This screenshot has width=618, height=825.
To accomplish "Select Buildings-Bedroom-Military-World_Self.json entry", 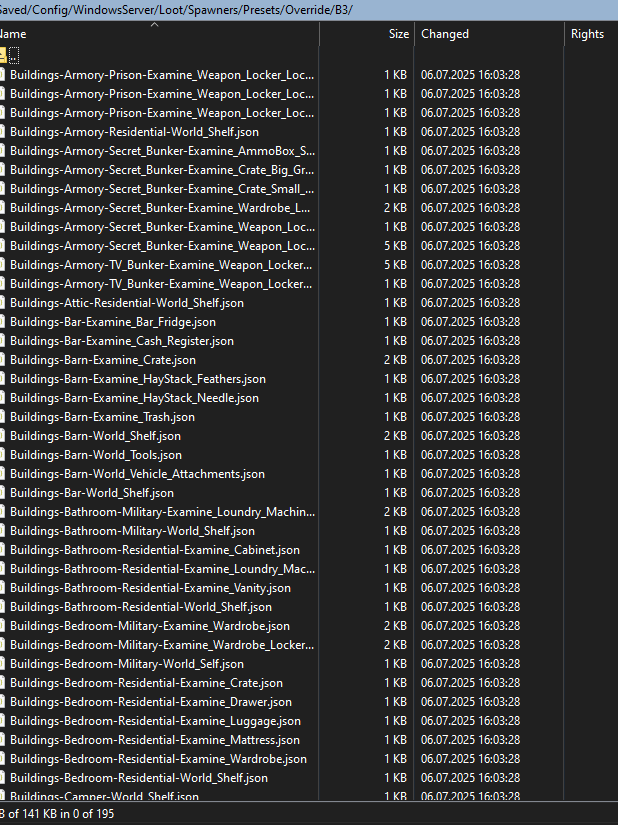I will [x=127, y=664].
